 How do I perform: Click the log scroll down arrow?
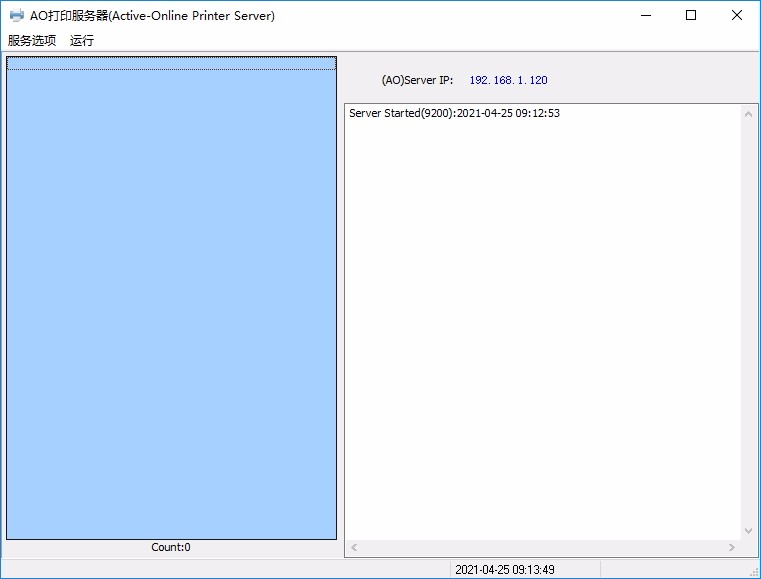coord(748,531)
